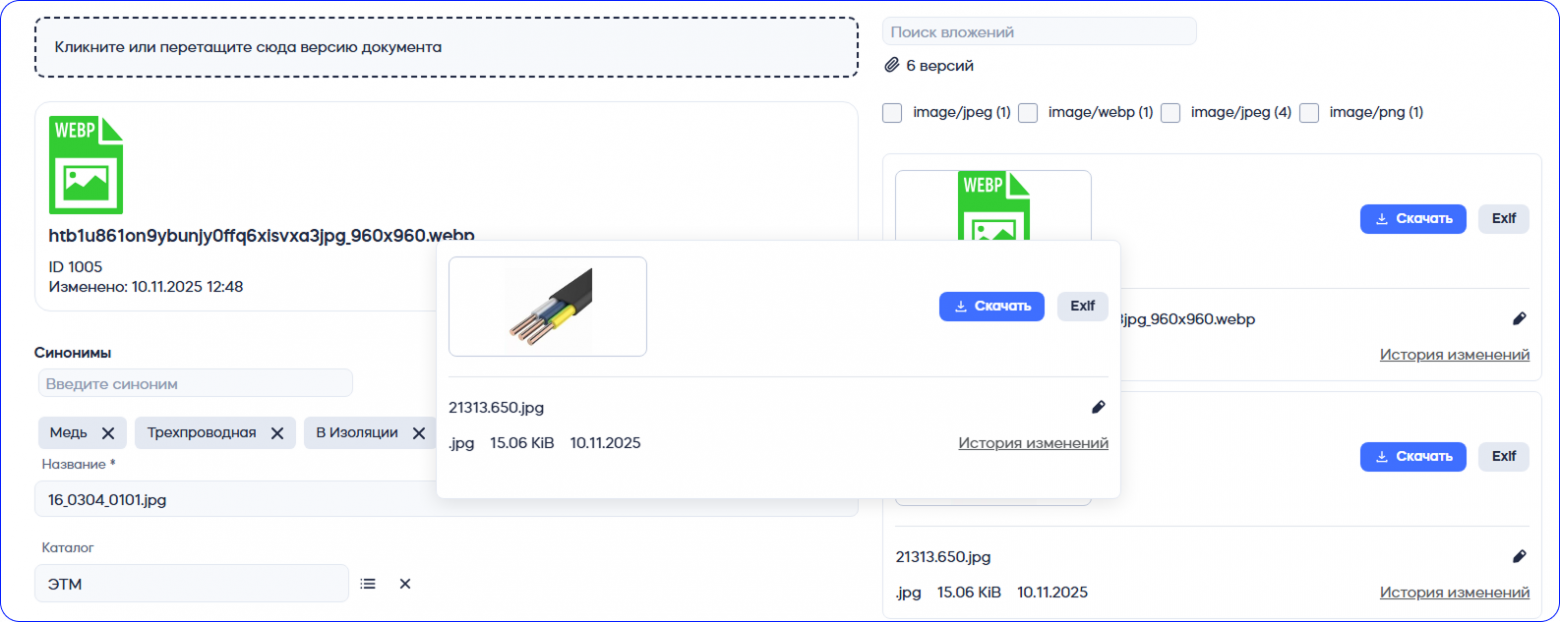The image size is (1560, 622).
Task: Clear the ЭТМ catalog field using the X icon
Action: click(404, 583)
